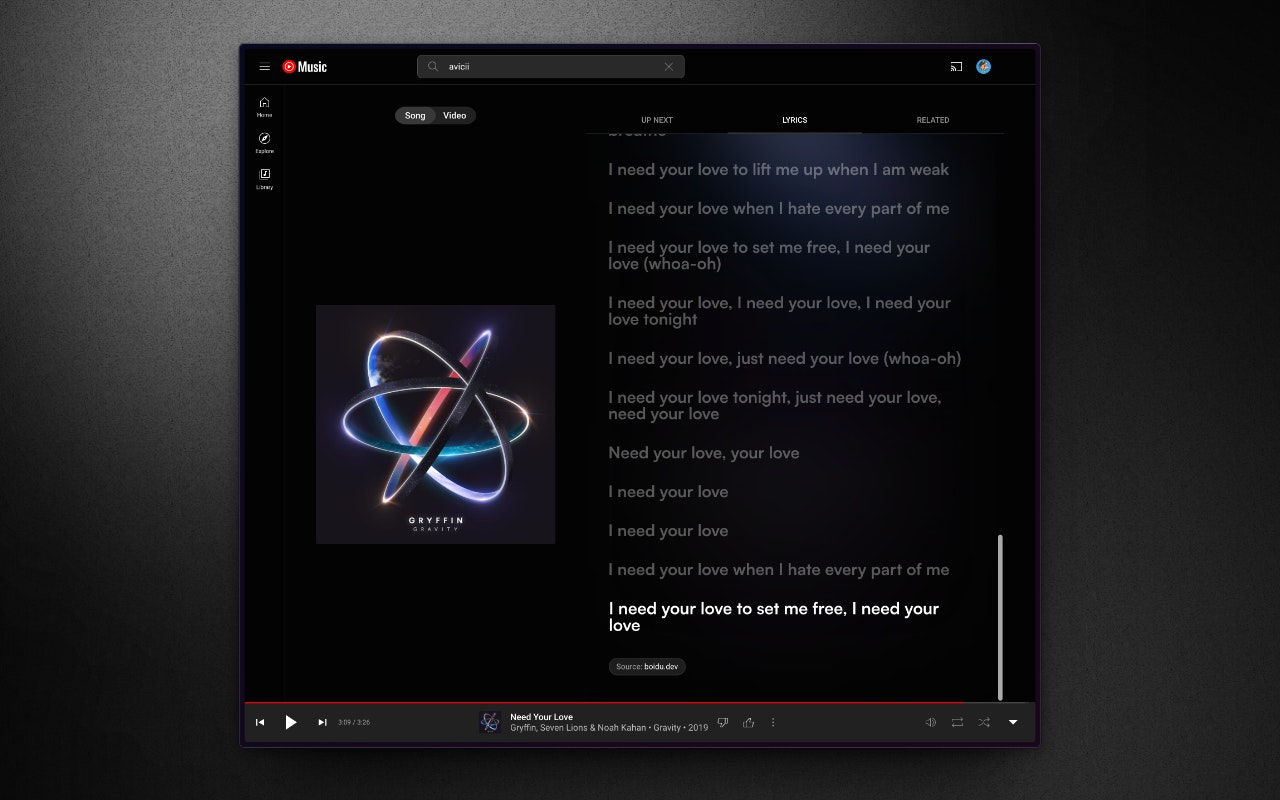
Task: Open Library in the sidebar
Action: point(264,178)
